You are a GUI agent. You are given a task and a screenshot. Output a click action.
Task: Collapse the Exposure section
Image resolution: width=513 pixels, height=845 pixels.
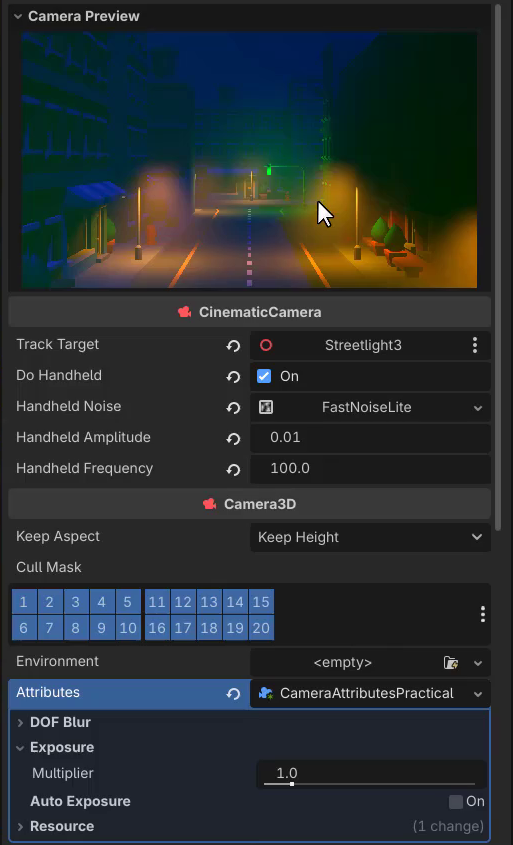[x=20, y=748]
